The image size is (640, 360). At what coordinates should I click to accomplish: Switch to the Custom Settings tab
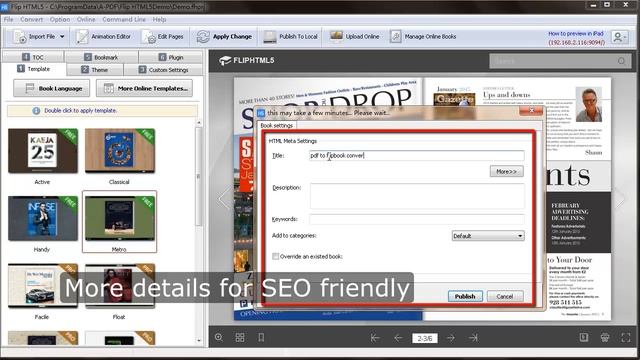tap(163, 70)
